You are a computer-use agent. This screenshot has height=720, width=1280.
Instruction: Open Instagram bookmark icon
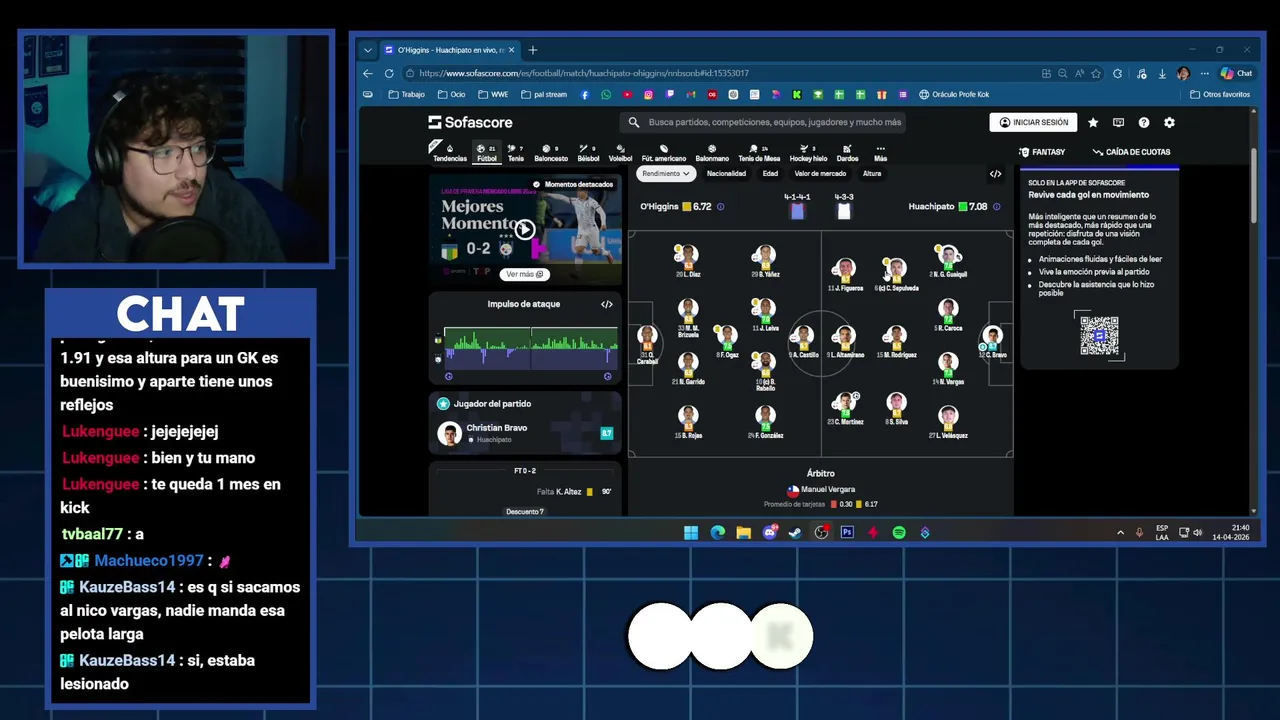point(648,95)
